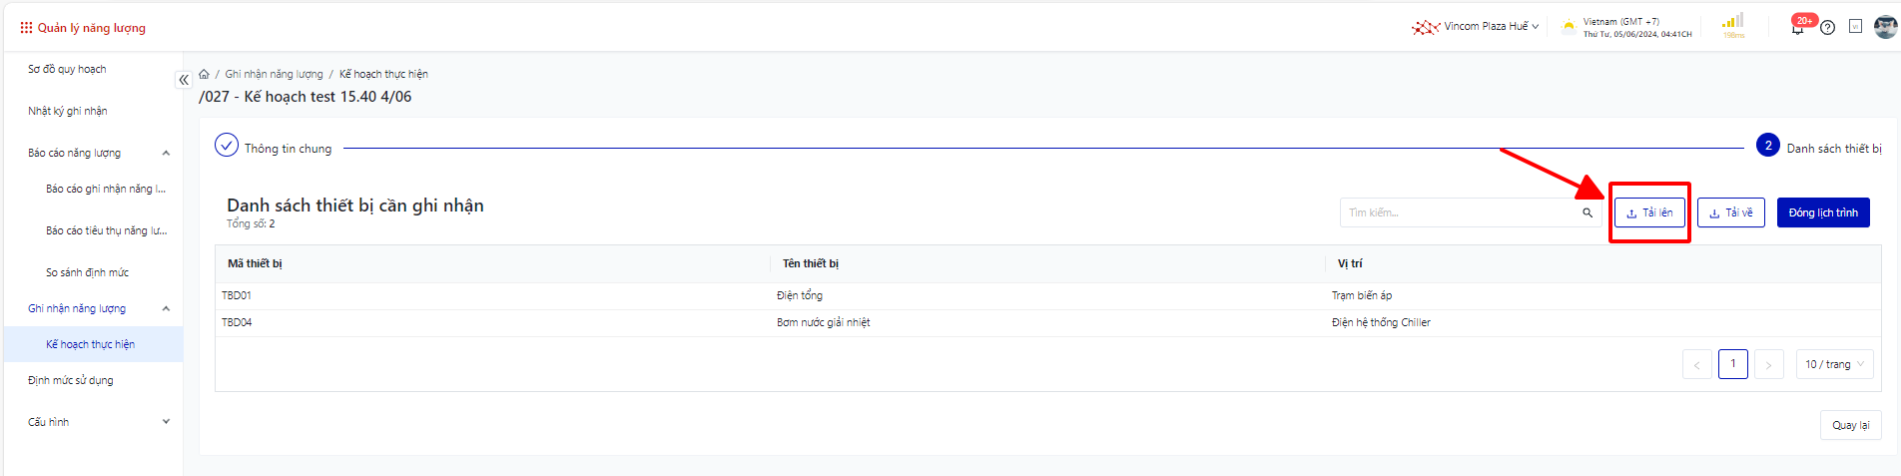Open Nhật ký ghi nhận menu item
This screenshot has height=476, width=1901.
tap(68, 111)
